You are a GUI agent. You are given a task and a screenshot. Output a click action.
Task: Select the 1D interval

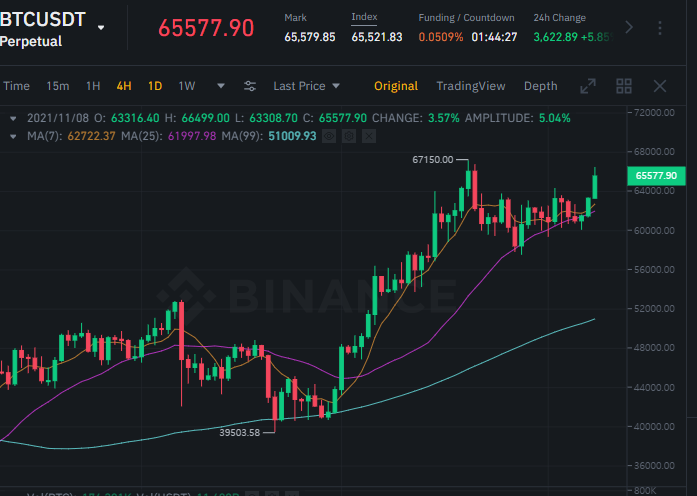(155, 86)
